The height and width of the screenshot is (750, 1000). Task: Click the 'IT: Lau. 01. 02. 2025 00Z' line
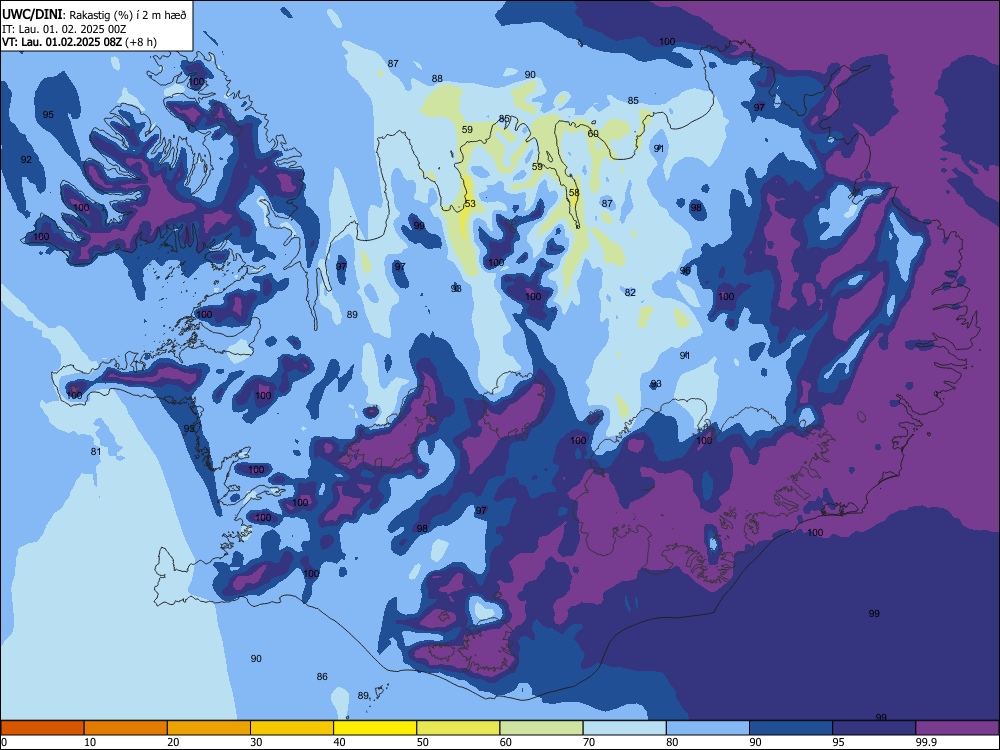pyautogui.click(x=64, y=29)
